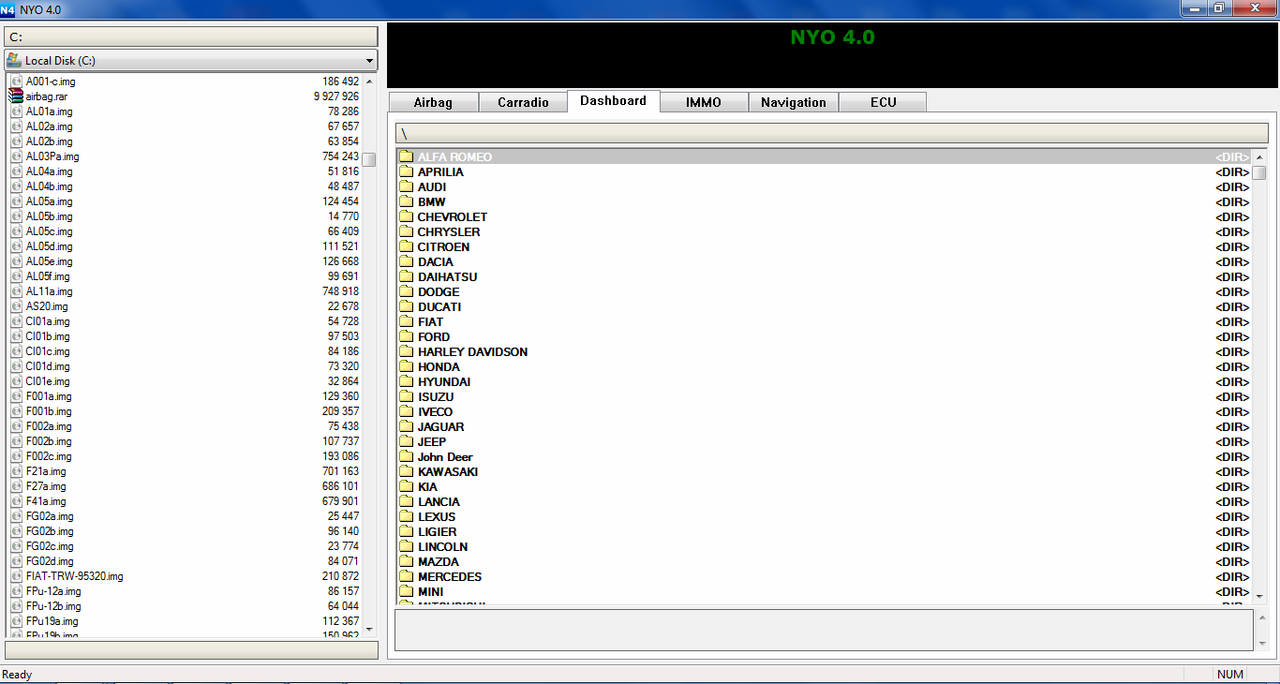The image size is (1280, 684).
Task: Click the MERCEDES folder icon
Action: (x=406, y=577)
